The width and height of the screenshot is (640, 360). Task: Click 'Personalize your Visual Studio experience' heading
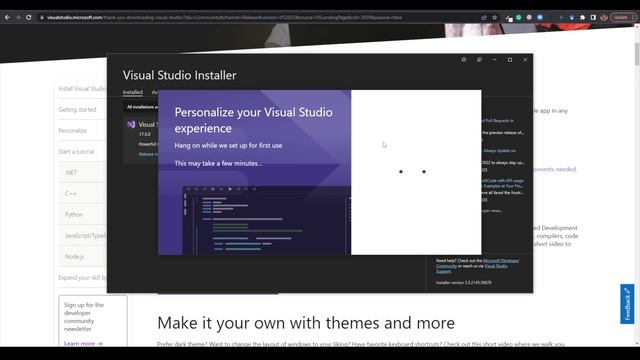pyautogui.click(x=253, y=120)
